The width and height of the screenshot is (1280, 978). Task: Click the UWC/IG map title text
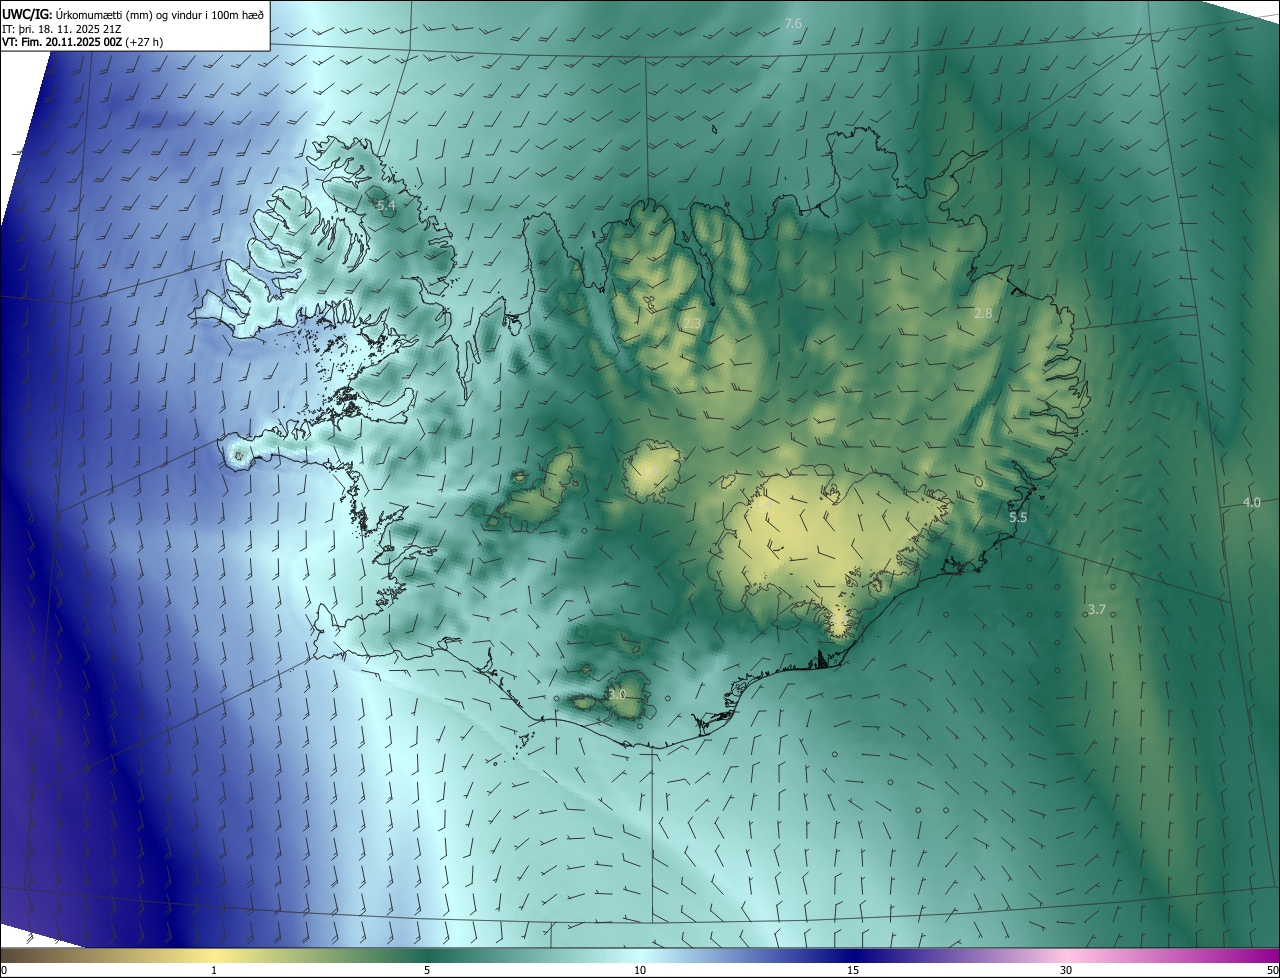point(133,14)
